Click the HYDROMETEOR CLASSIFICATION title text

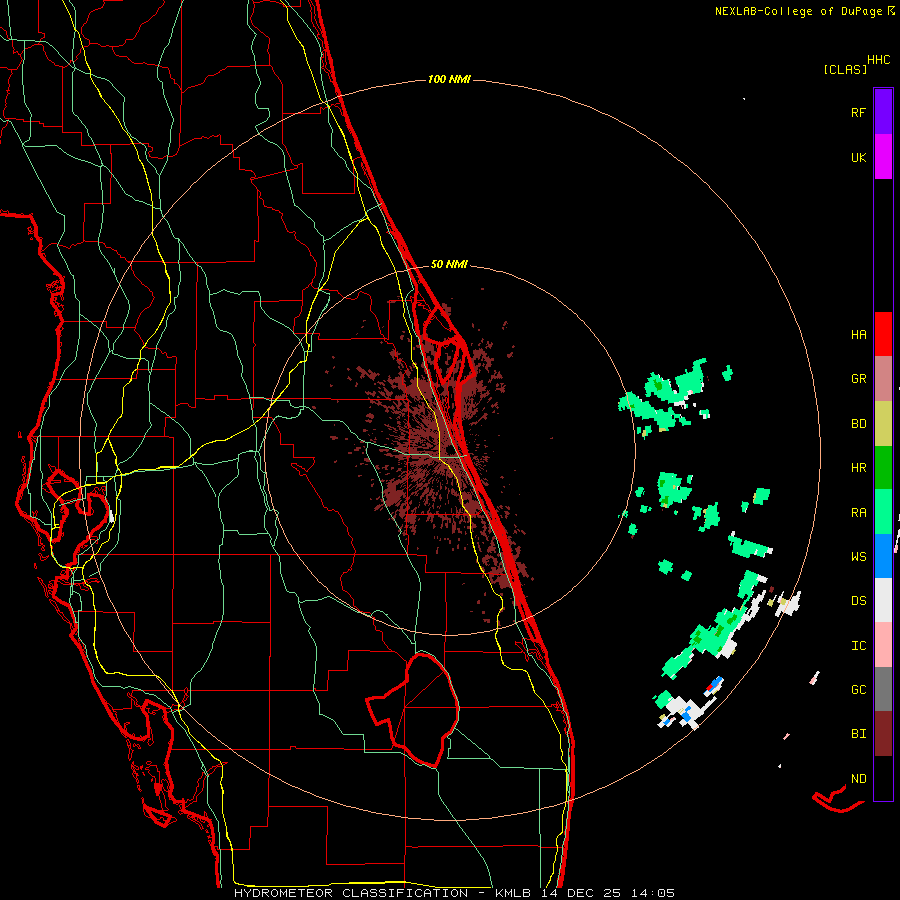351,893
